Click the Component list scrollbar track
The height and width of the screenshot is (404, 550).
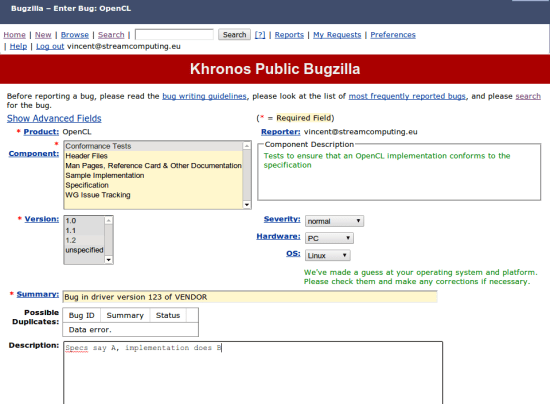(247, 175)
